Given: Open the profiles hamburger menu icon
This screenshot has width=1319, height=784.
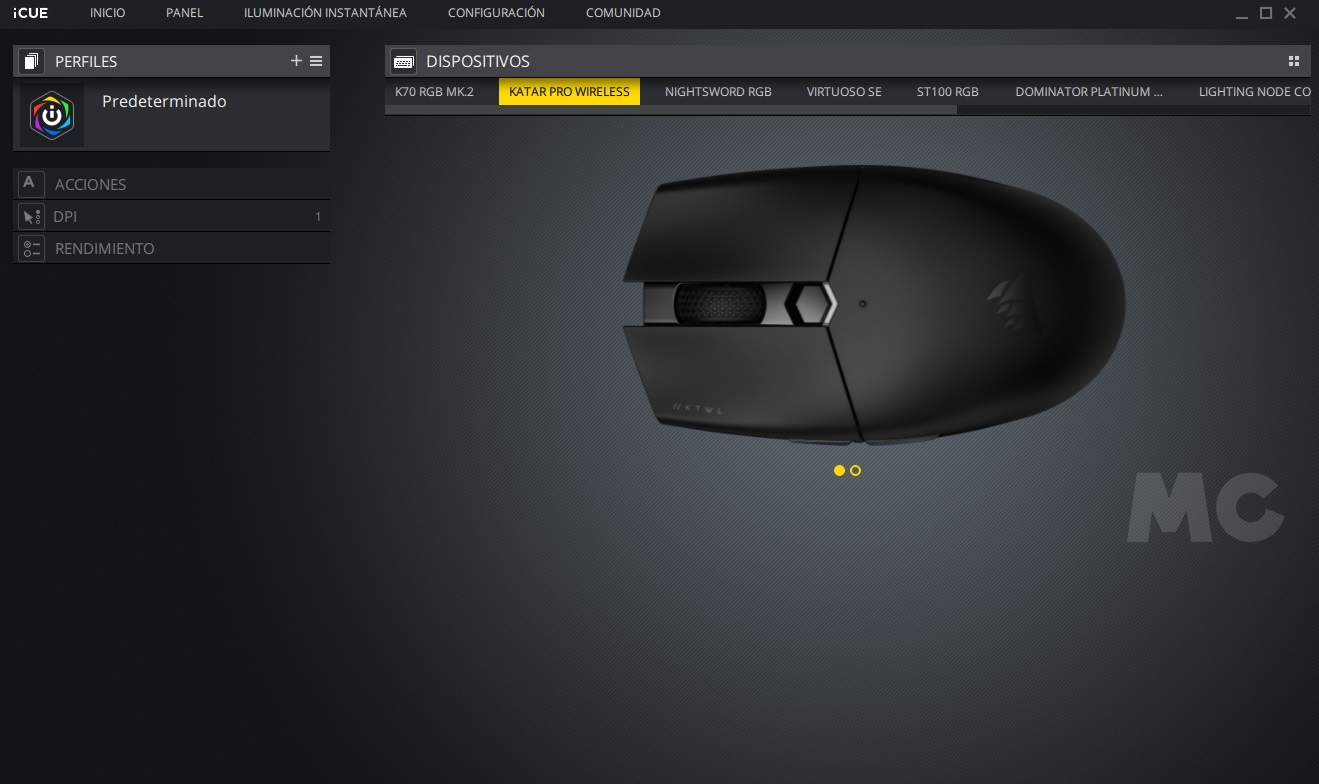Looking at the screenshot, I should pyautogui.click(x=316, y=61).
